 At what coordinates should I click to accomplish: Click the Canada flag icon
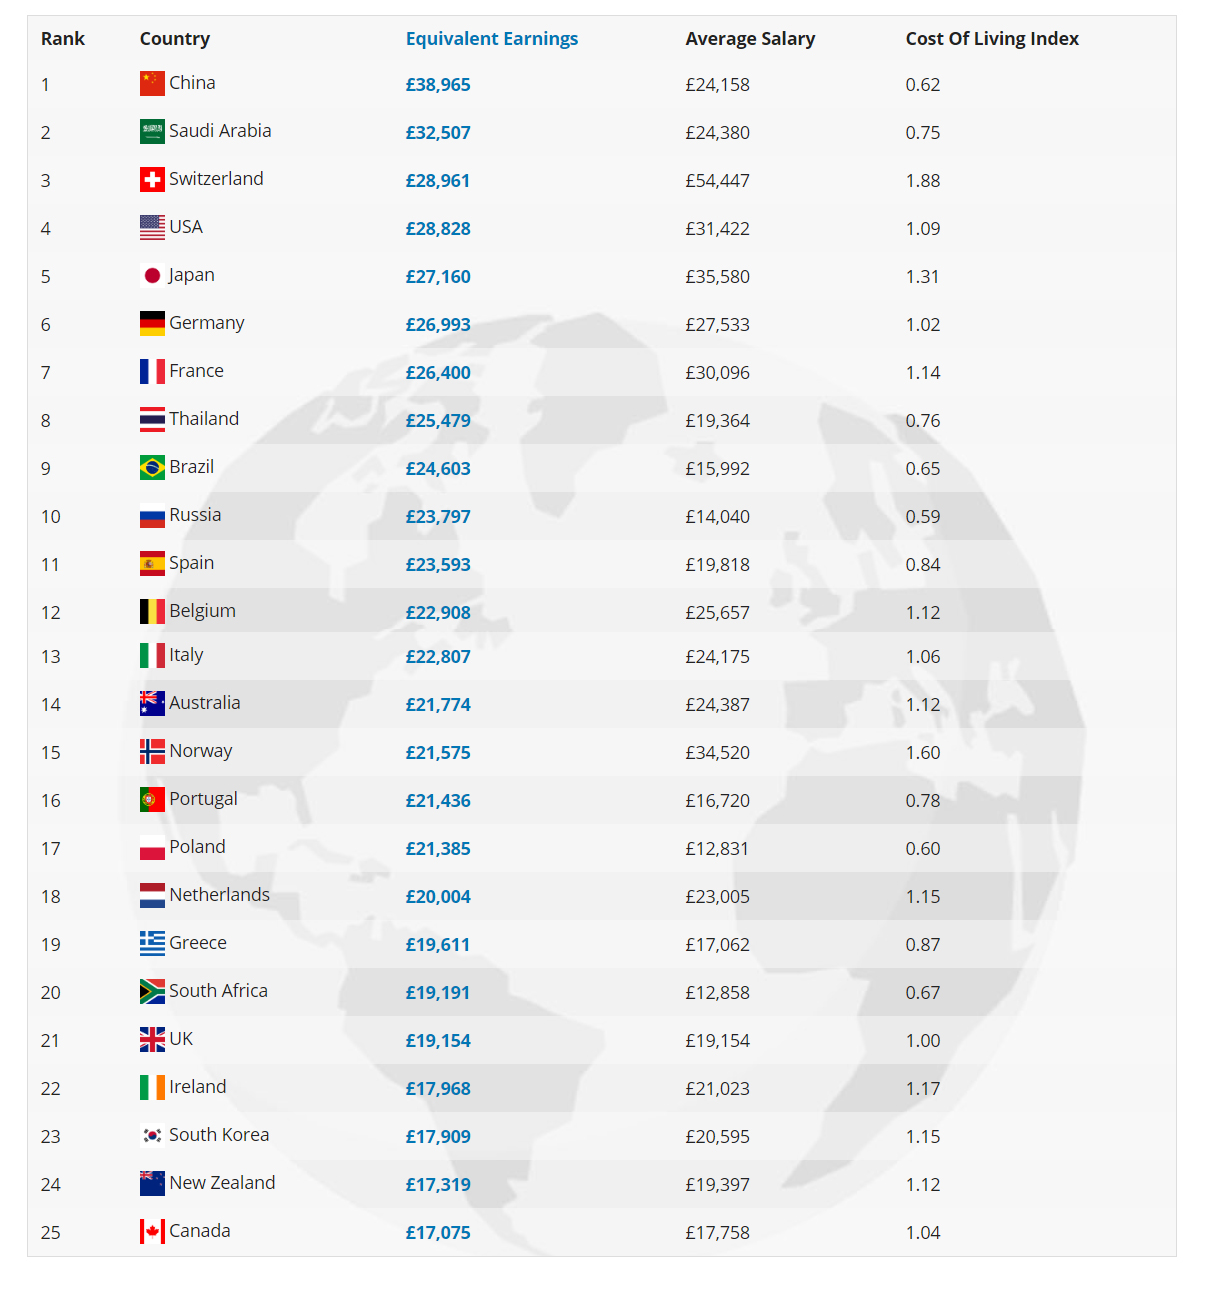(x=152, y=1231)
